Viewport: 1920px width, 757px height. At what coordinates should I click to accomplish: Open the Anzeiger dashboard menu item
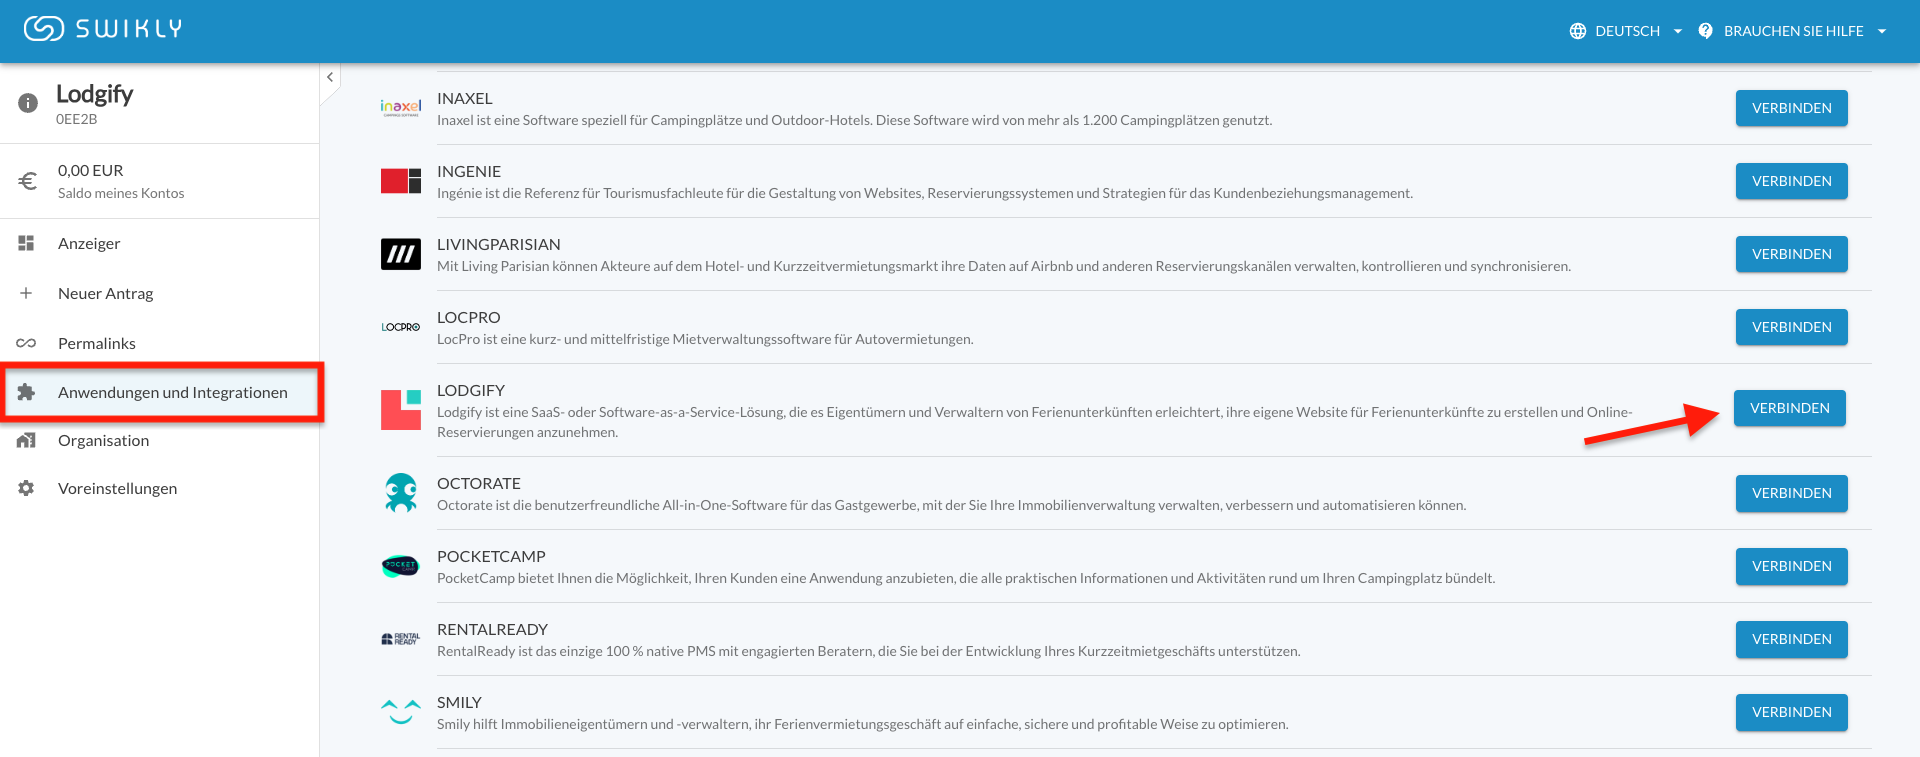[160, 243]
